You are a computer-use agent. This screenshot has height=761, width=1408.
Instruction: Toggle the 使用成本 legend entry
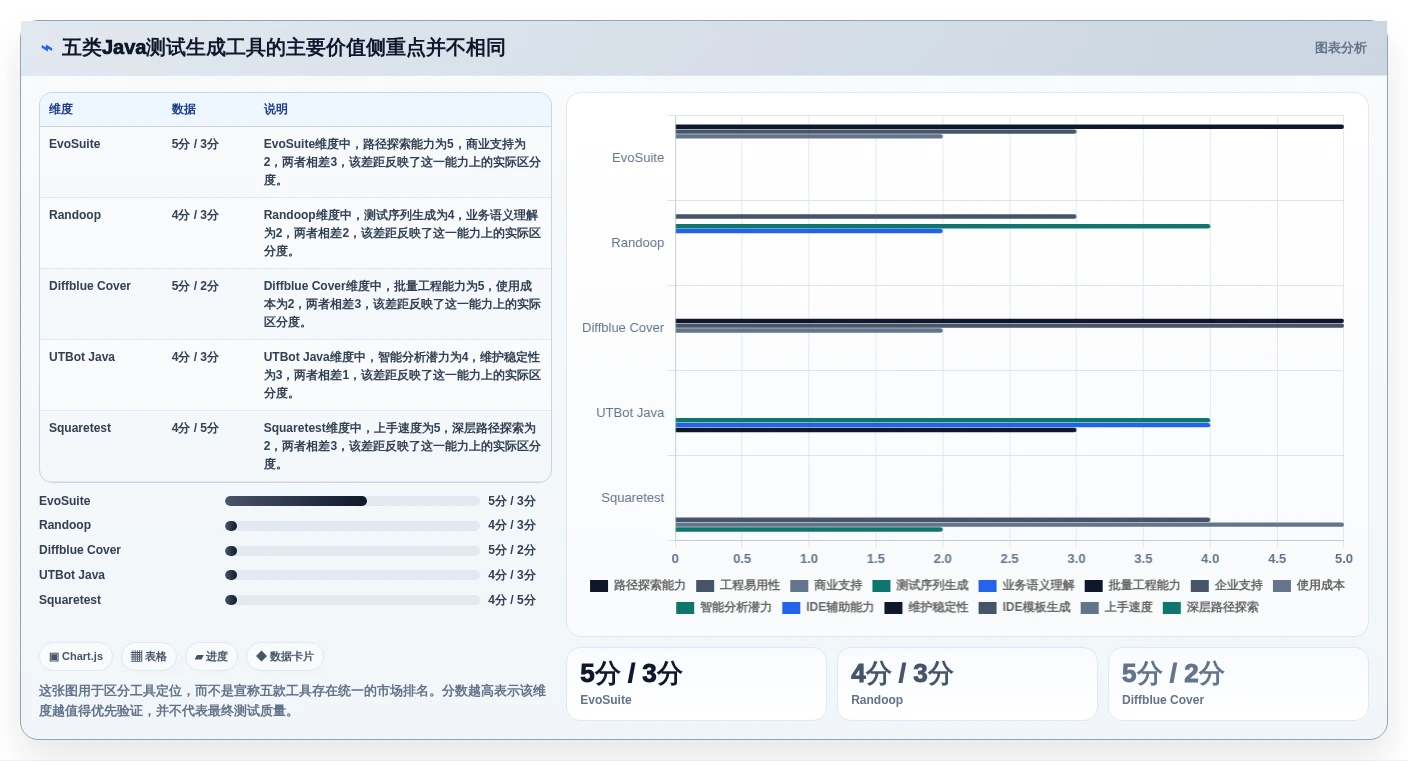click(1308, 586)
